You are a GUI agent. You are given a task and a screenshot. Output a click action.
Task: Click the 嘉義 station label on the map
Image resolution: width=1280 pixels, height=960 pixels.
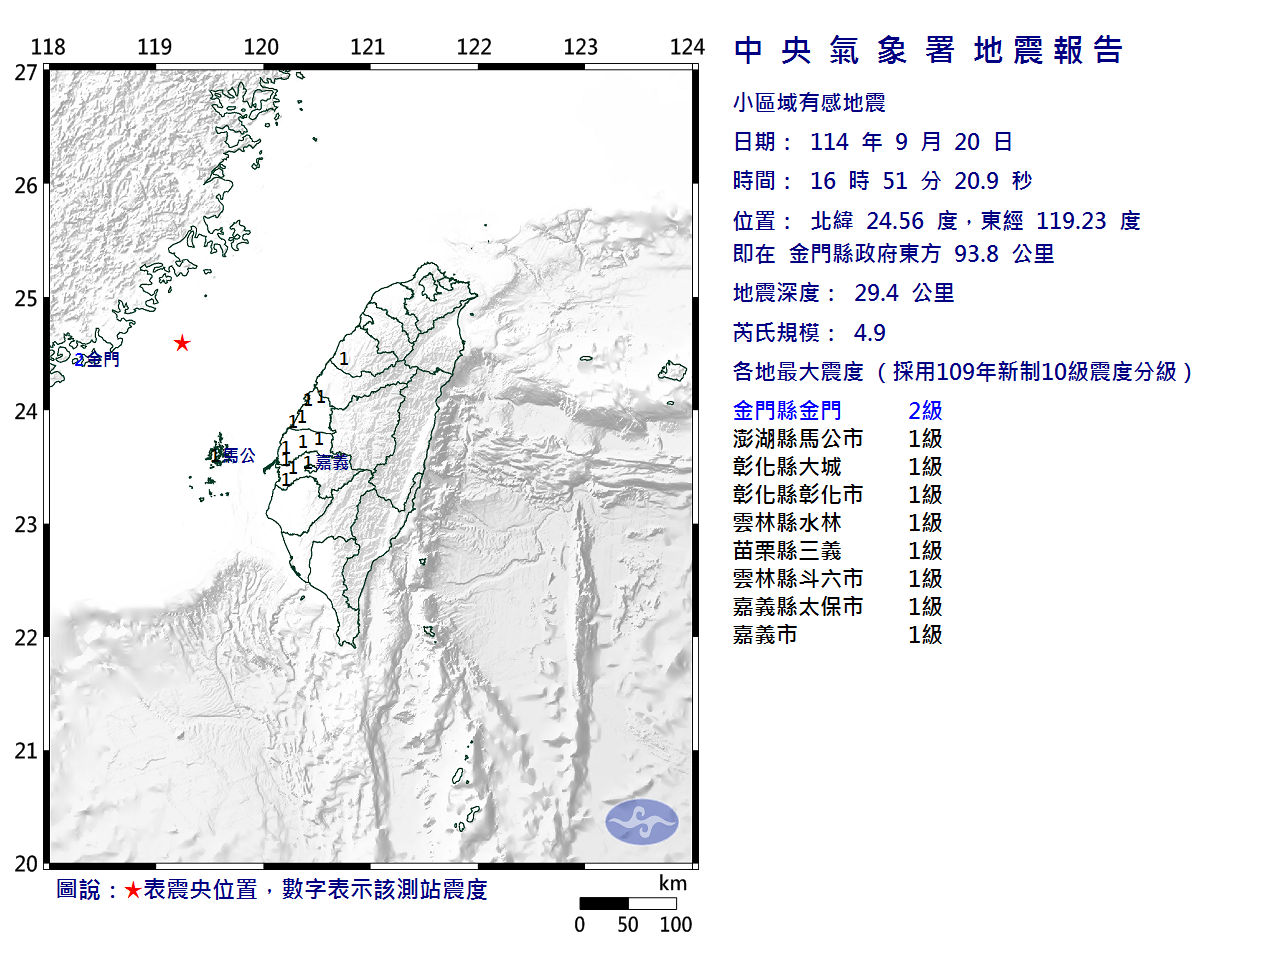pos(332,462)
